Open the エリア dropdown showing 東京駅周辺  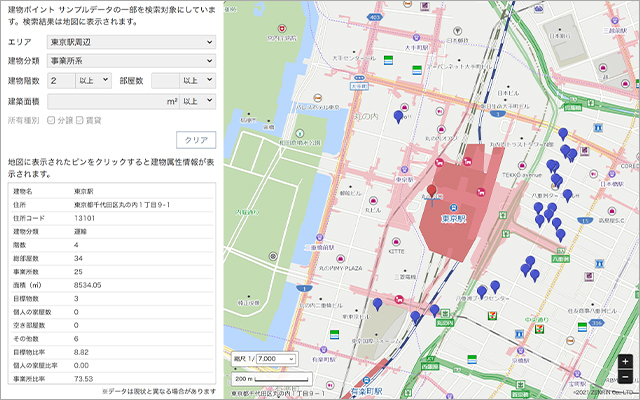click(131, 42)
